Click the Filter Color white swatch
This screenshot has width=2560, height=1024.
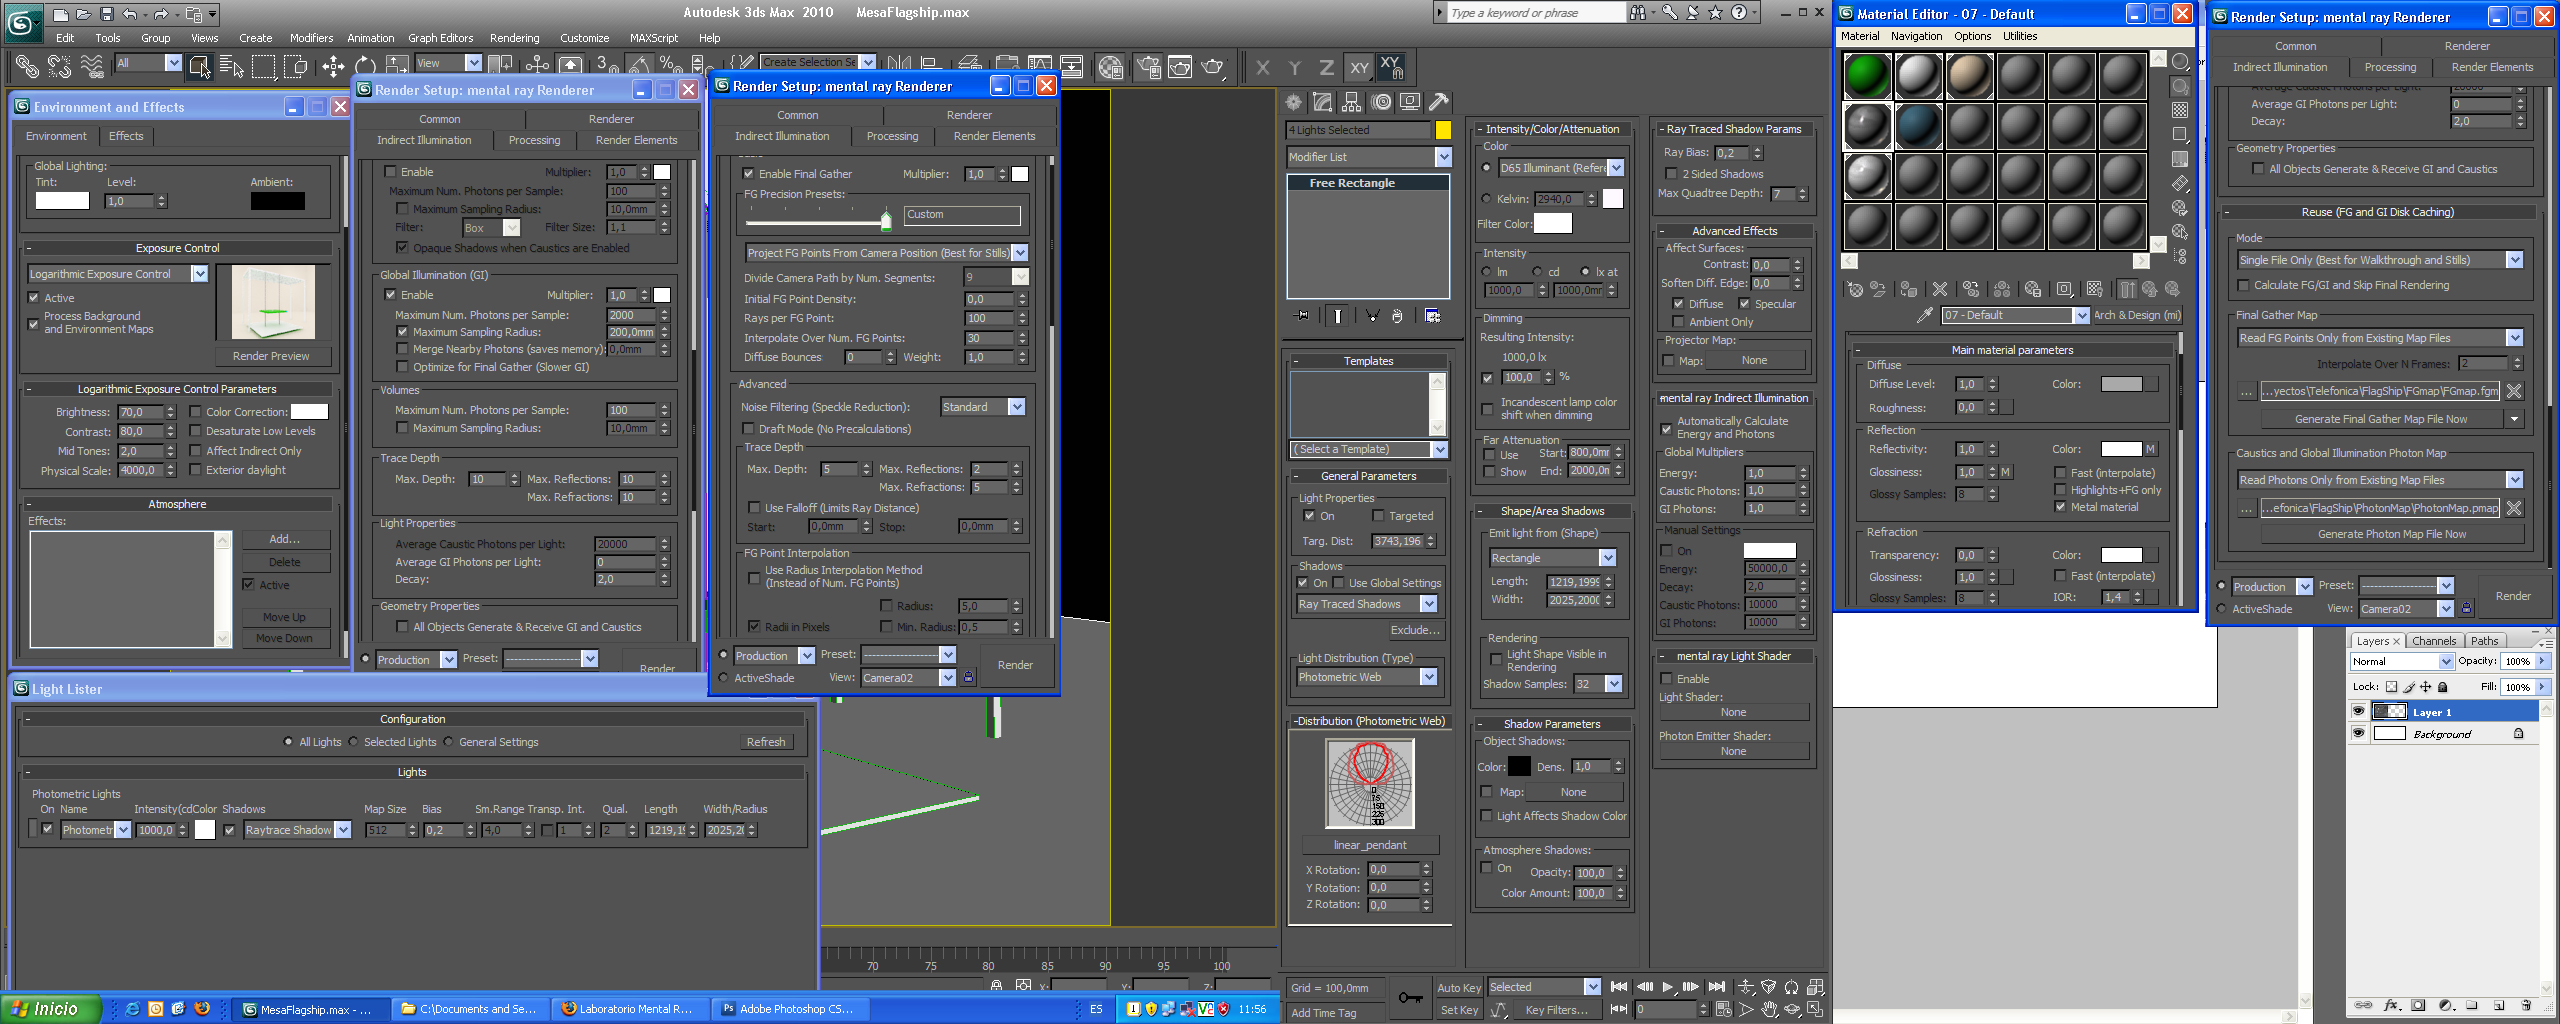point(1552,223)
